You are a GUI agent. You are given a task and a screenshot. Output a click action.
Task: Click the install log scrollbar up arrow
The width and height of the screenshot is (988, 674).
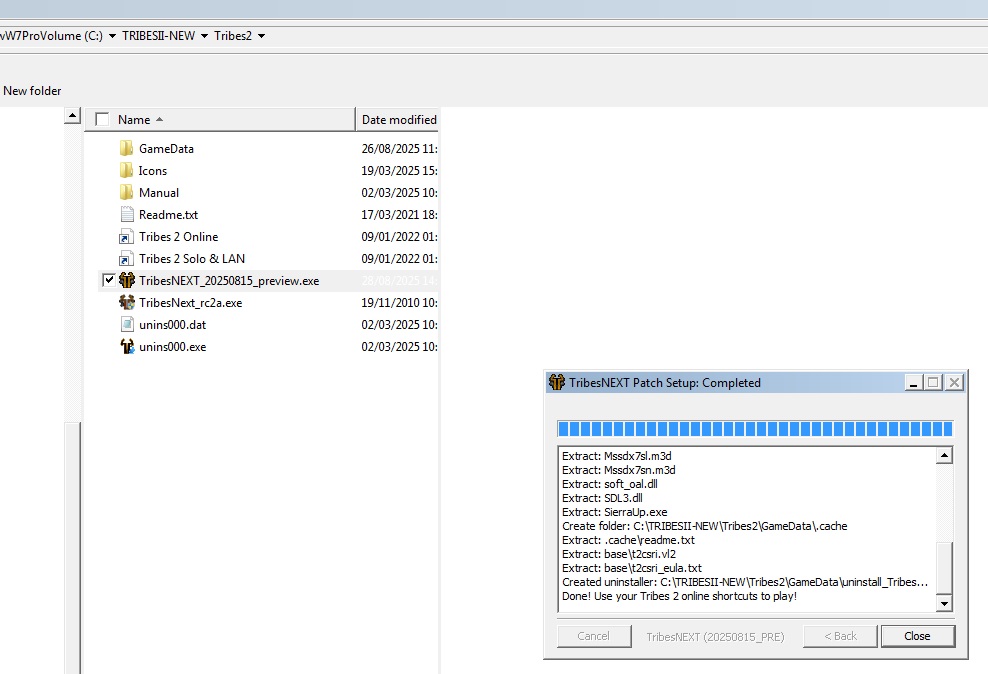point(944,455)
